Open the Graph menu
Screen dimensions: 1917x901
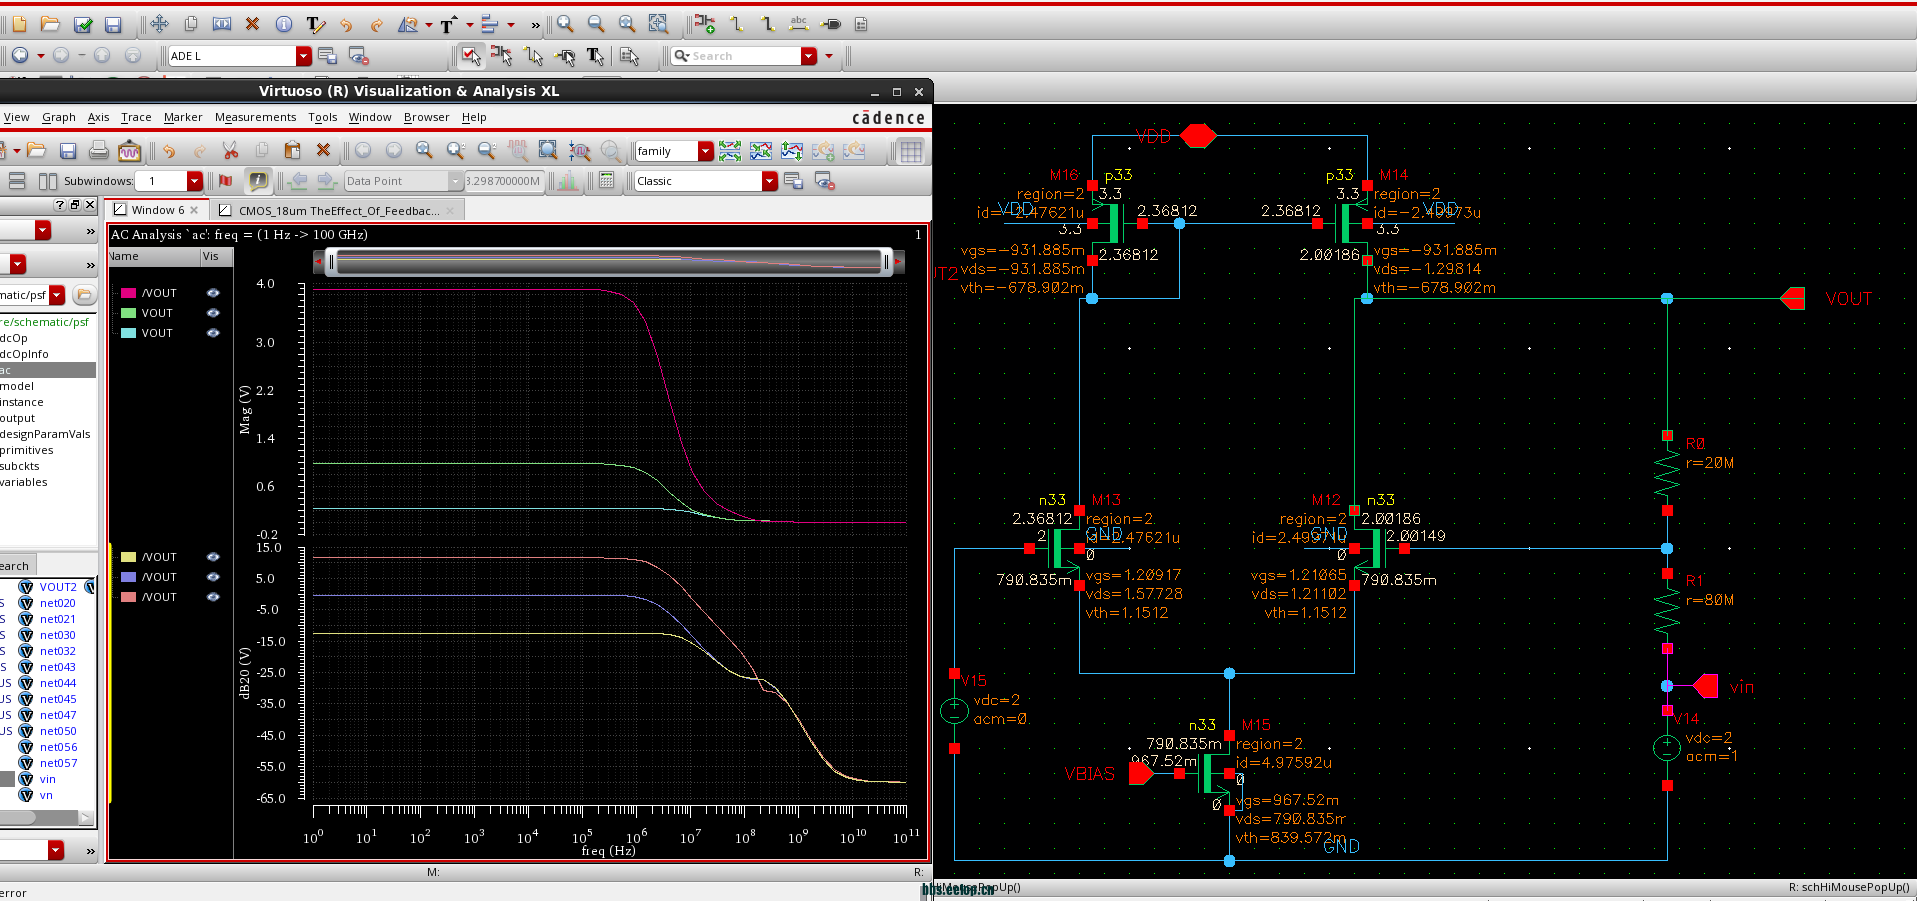59,117
